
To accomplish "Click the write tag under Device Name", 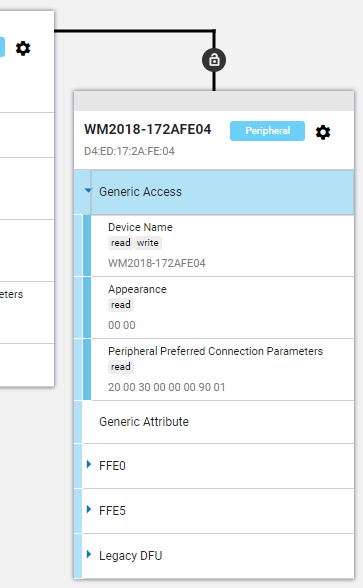I will coord(147,243).
